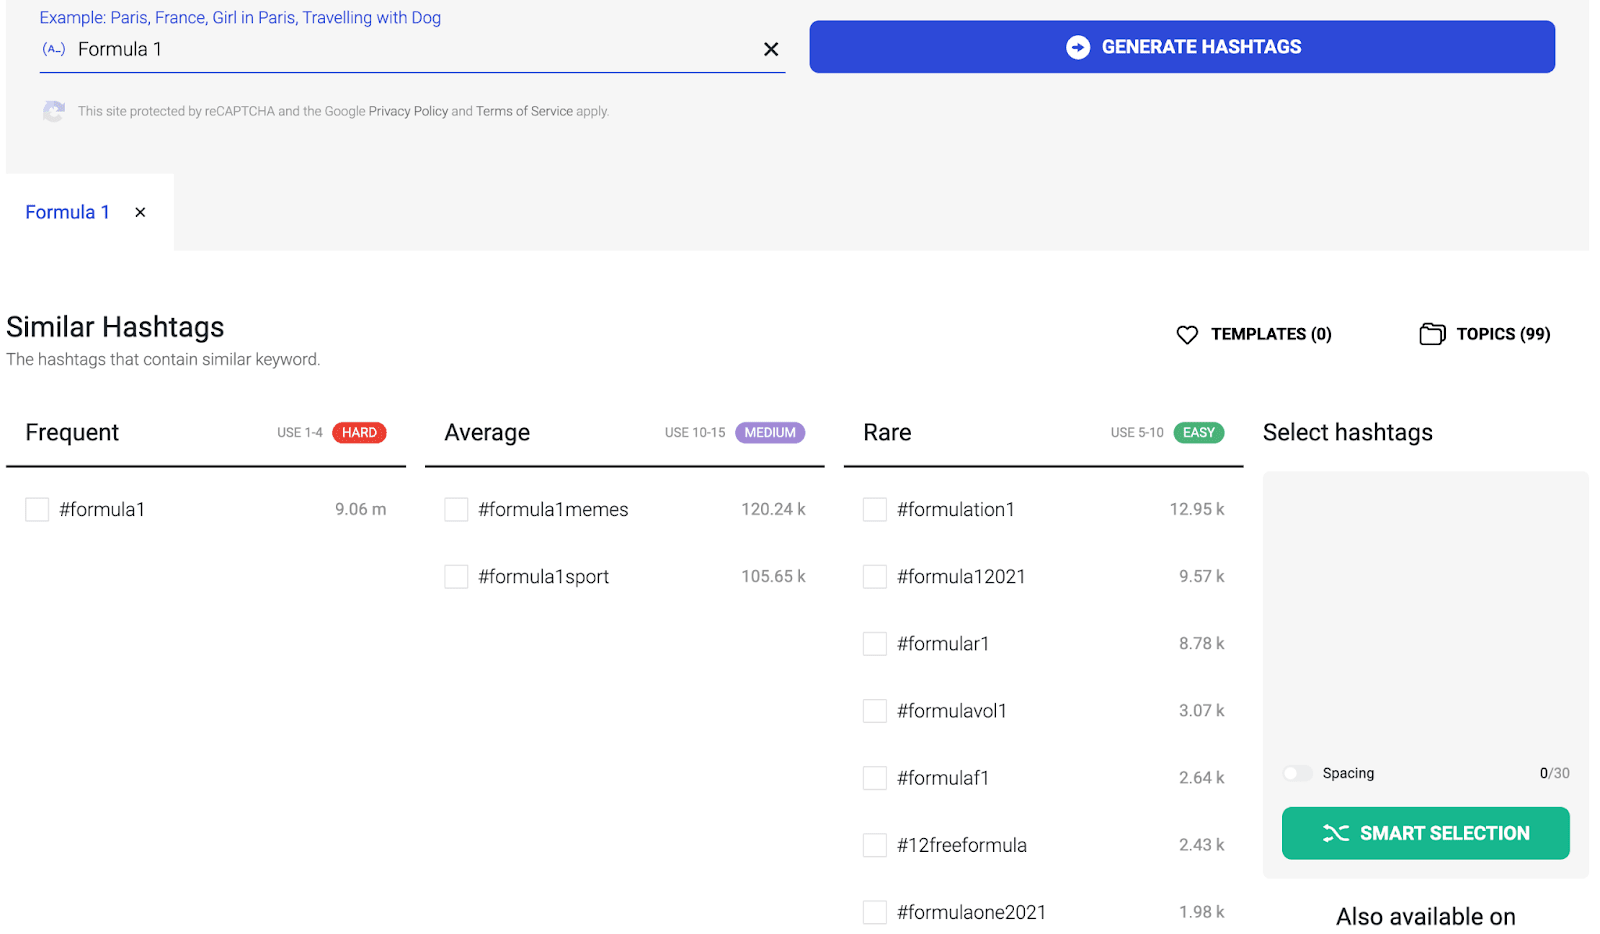Switch to the Formula 1 tab
Viewport: 1600px width, 934px height.
[67, 211]
